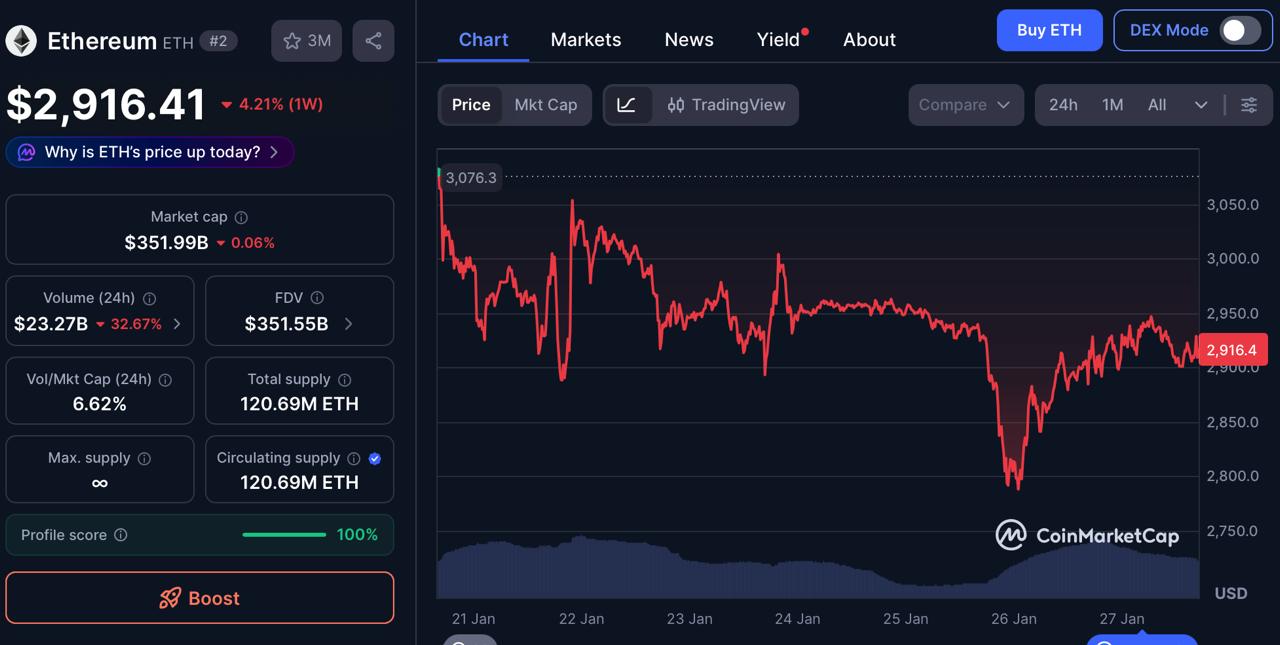The height and width of the screenshot is (645, 1280).
Task: Expand the All timeframe dropdown
Action: (x=1202, y=104)
